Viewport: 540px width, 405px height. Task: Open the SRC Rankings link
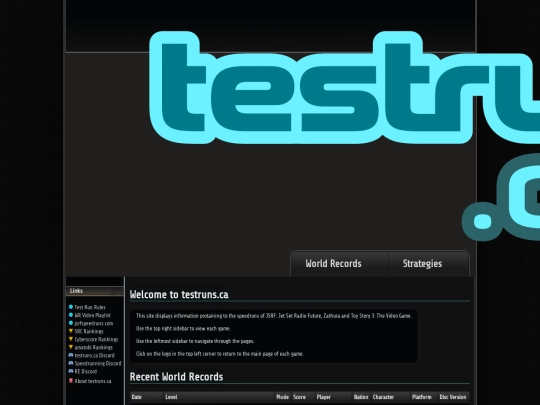[89, 331]
